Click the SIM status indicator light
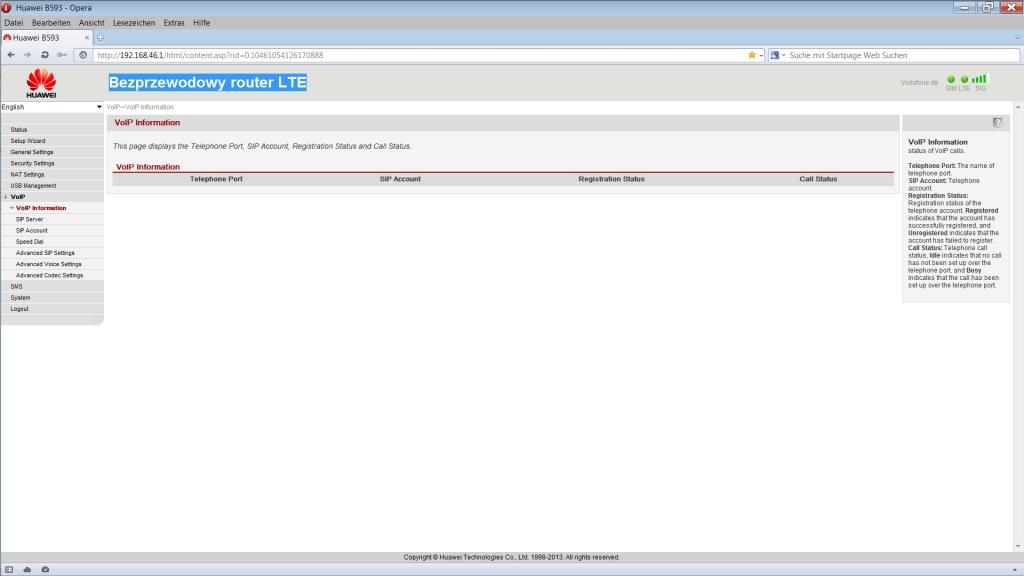1024x576 pixels. click(951, 79)
